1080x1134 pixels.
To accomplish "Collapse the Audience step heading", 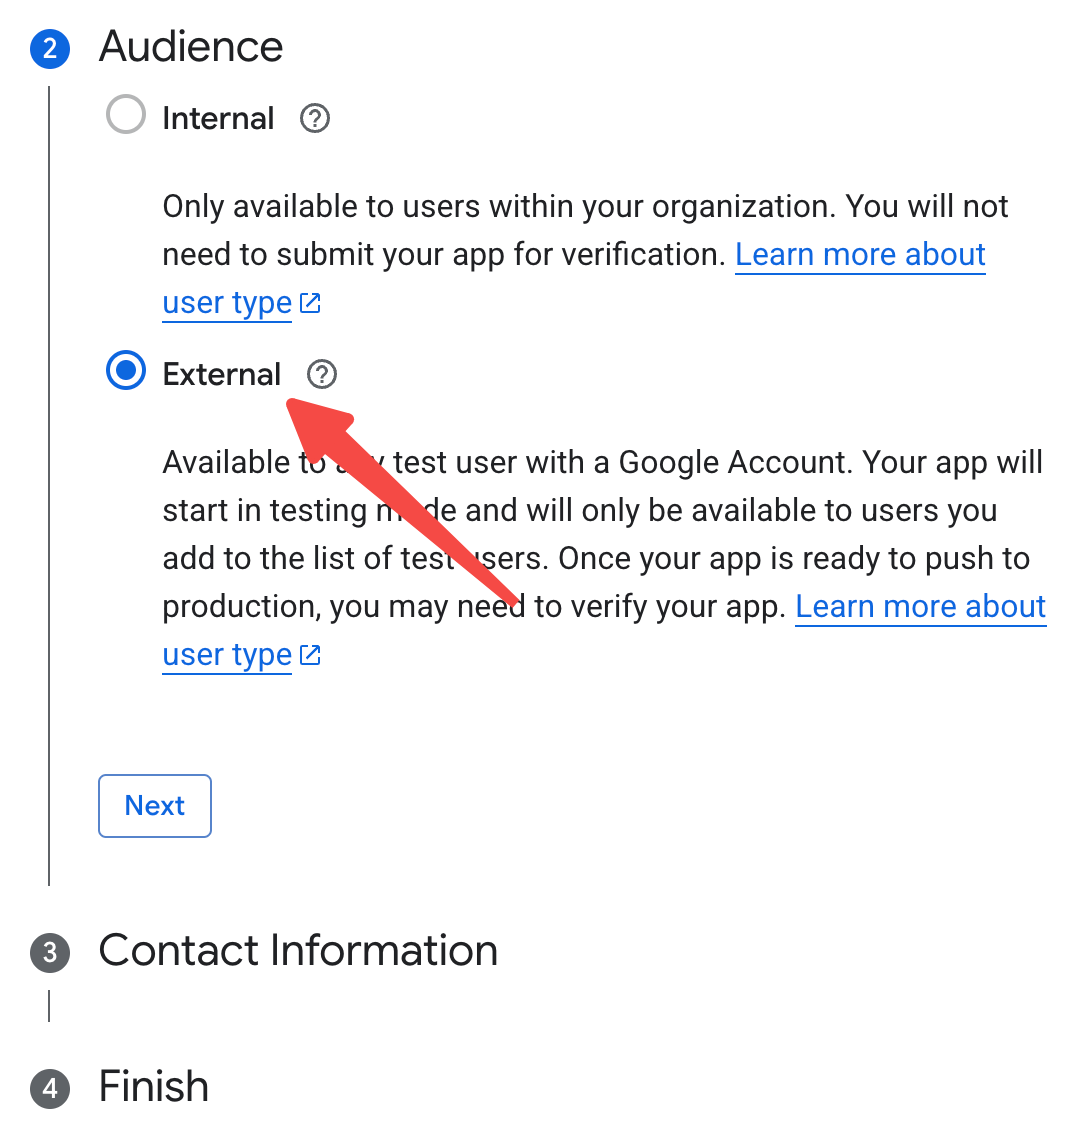I will (191, 47).
